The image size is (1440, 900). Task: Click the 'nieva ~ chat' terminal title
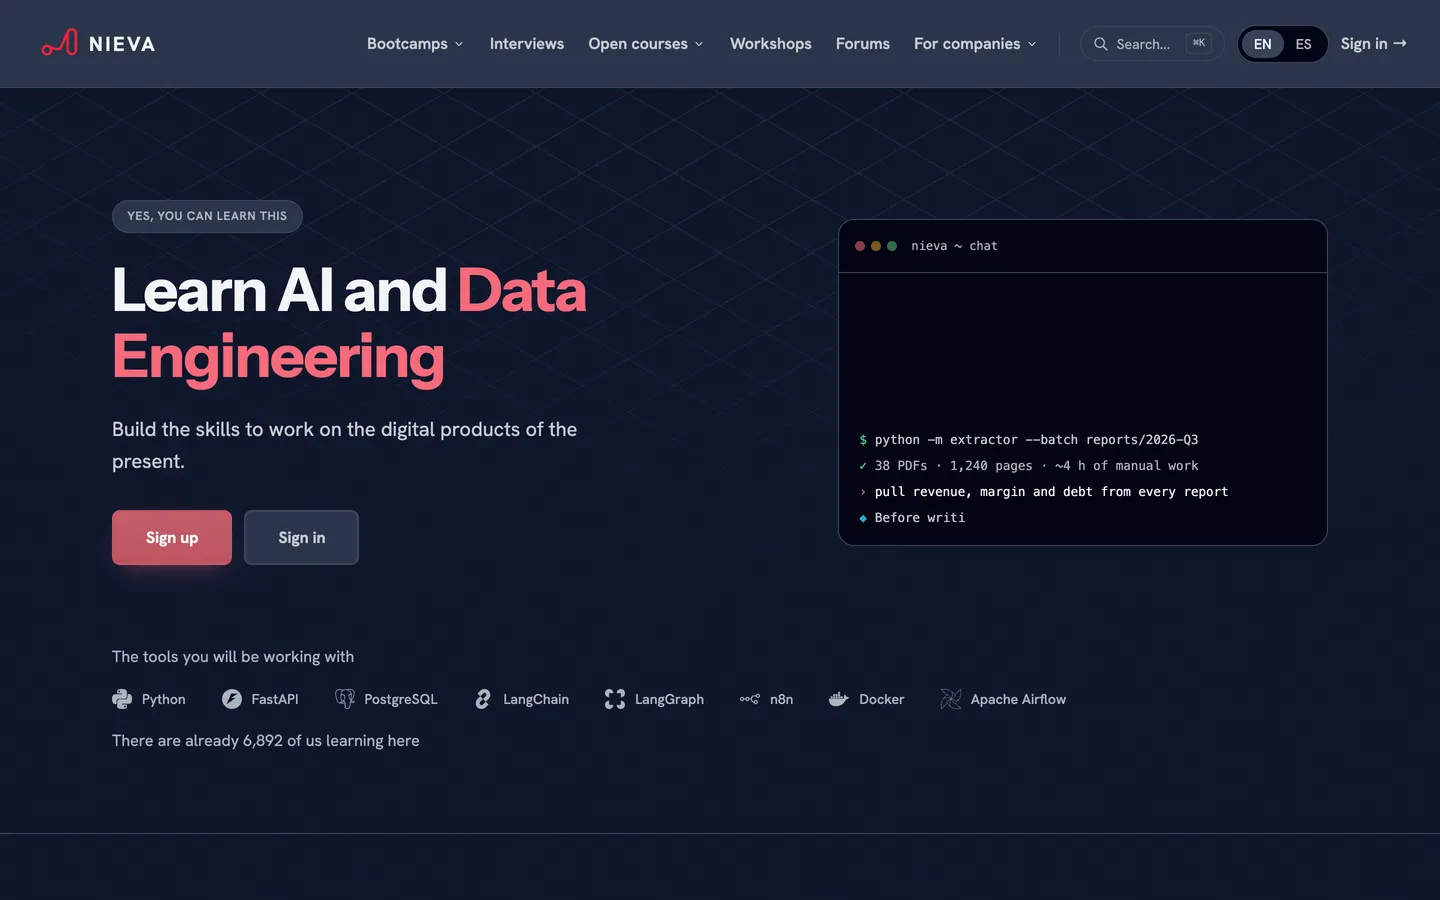954,246
